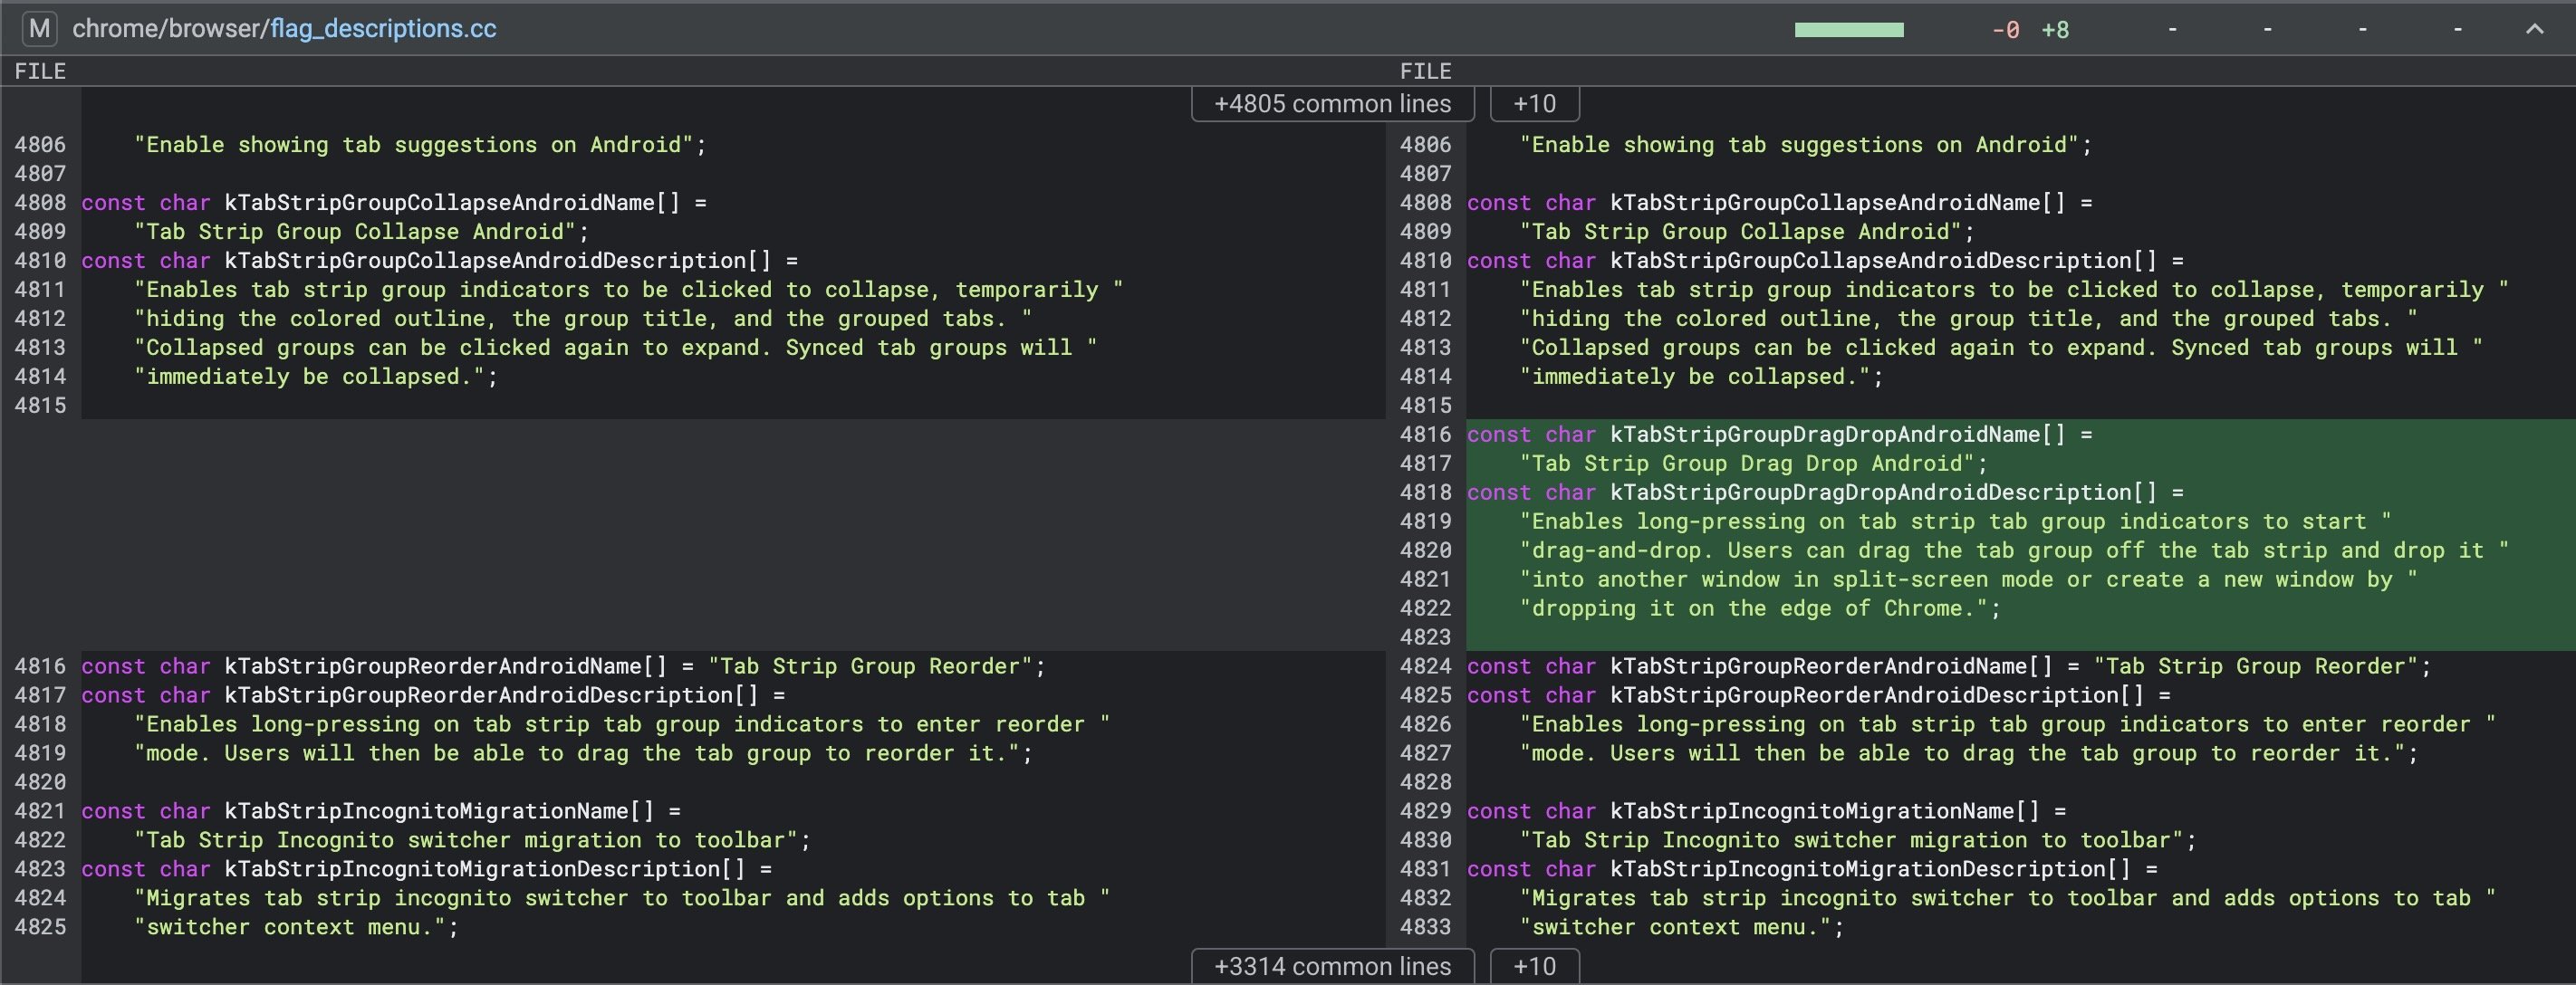
Task: Click right-side line number 4816
Action: (1425, 434)
